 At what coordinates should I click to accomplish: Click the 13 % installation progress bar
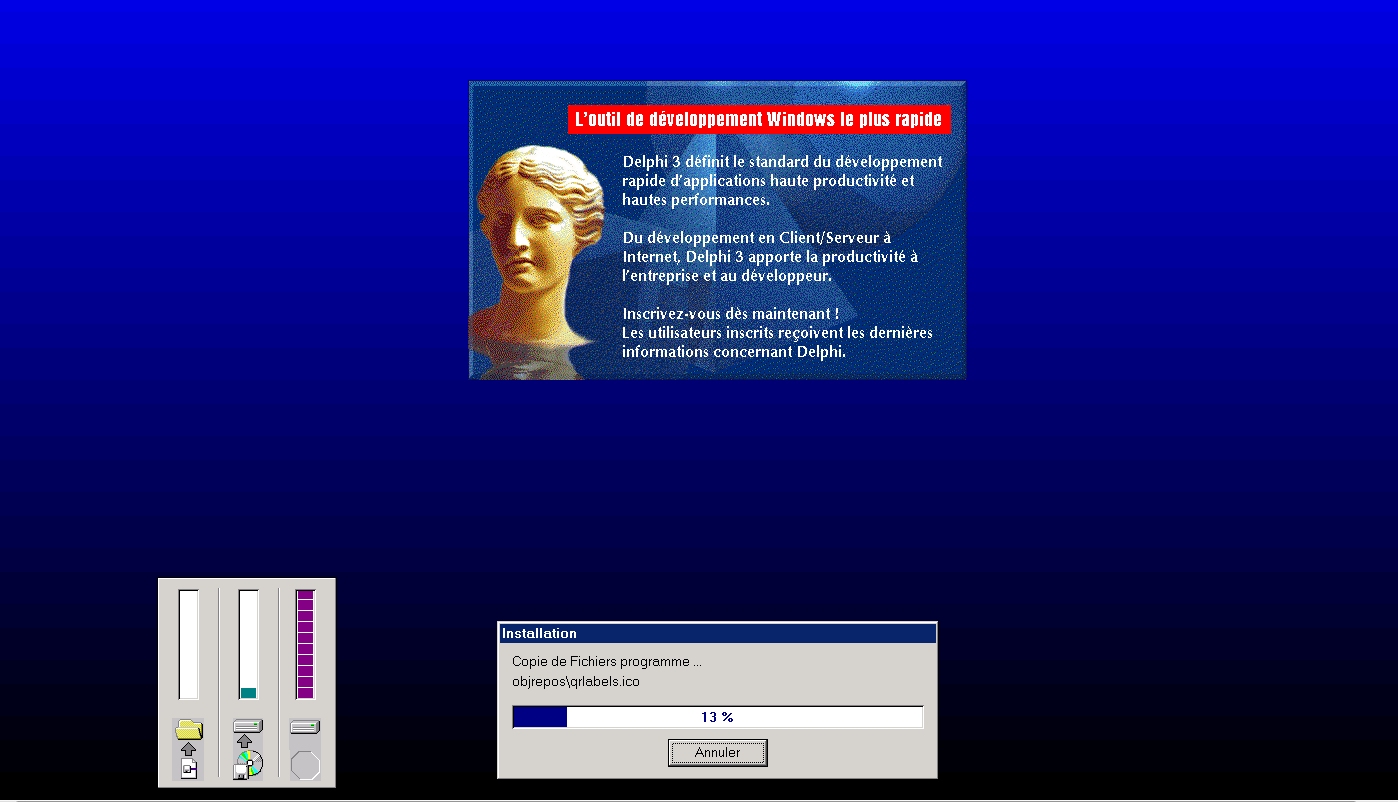[717, 717]
